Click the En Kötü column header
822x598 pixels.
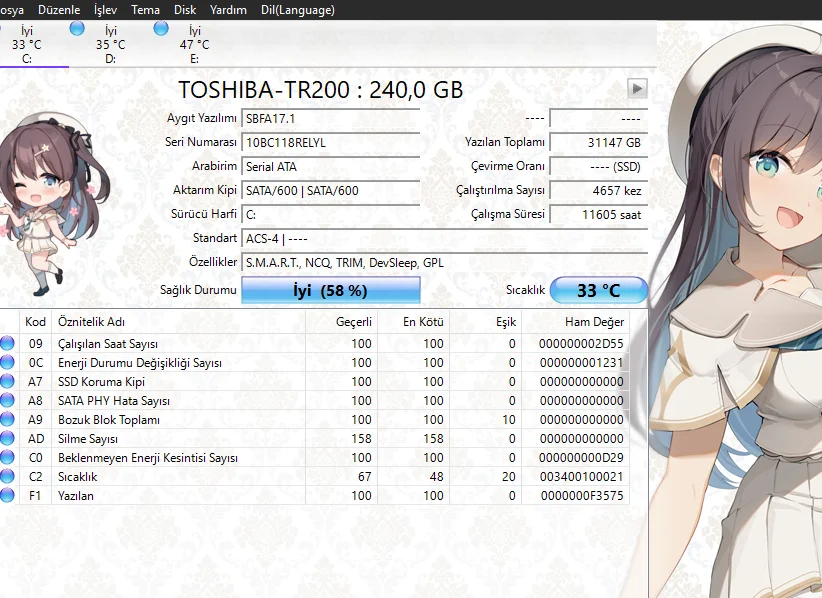(x=414, y=322)
